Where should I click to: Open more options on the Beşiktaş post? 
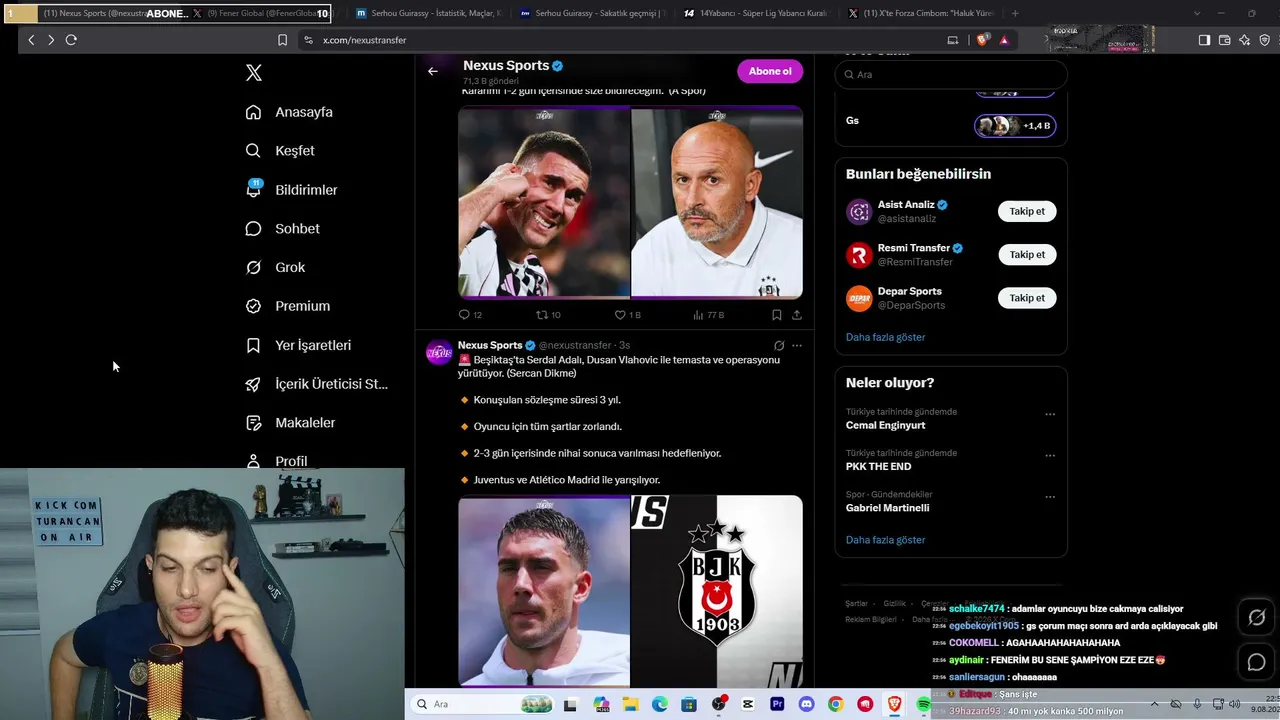[x=797, y=346]
